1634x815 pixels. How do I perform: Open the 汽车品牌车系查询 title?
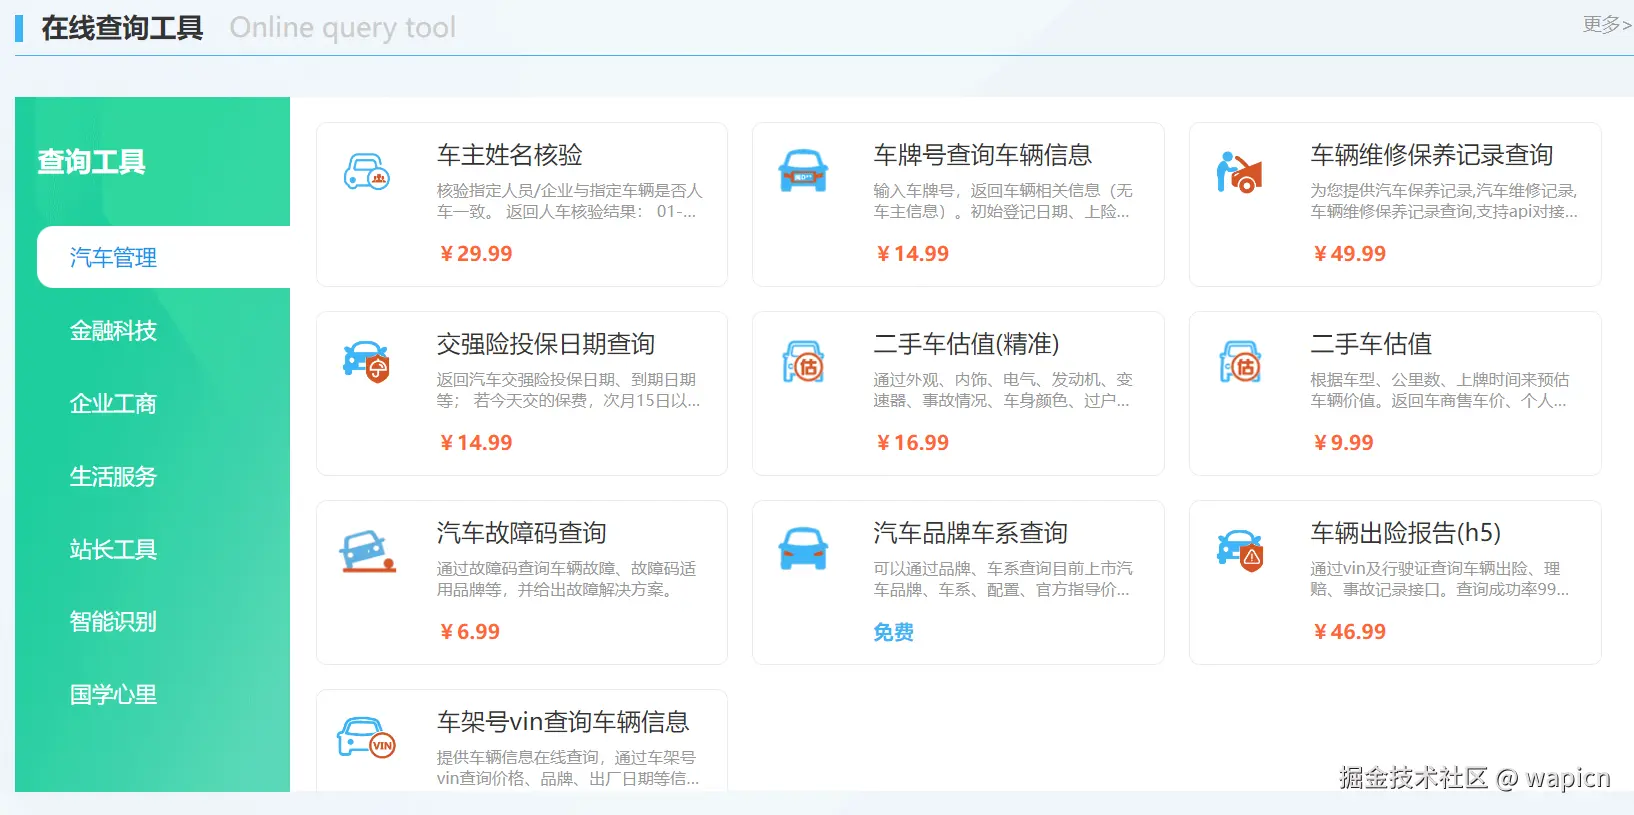(971, 533)
